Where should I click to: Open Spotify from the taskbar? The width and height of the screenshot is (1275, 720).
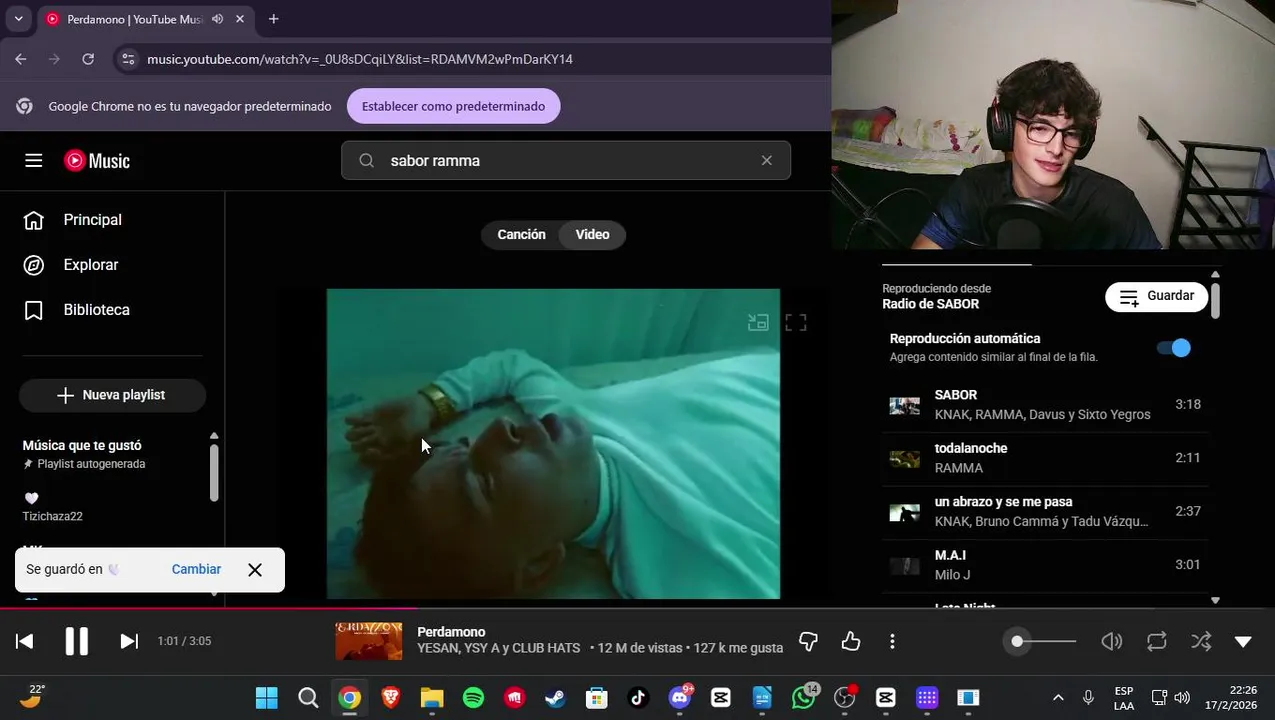coord(473,698)
